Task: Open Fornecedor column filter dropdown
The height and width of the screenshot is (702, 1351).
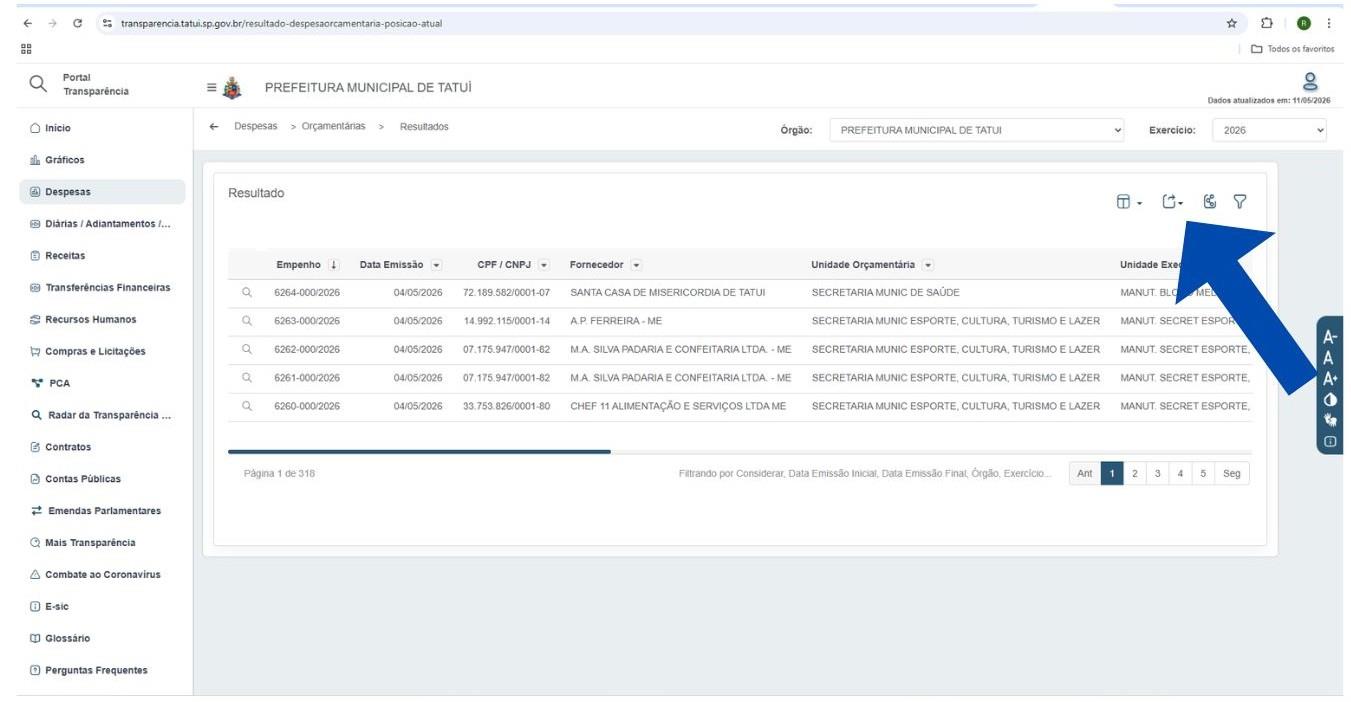Action: 636,265
